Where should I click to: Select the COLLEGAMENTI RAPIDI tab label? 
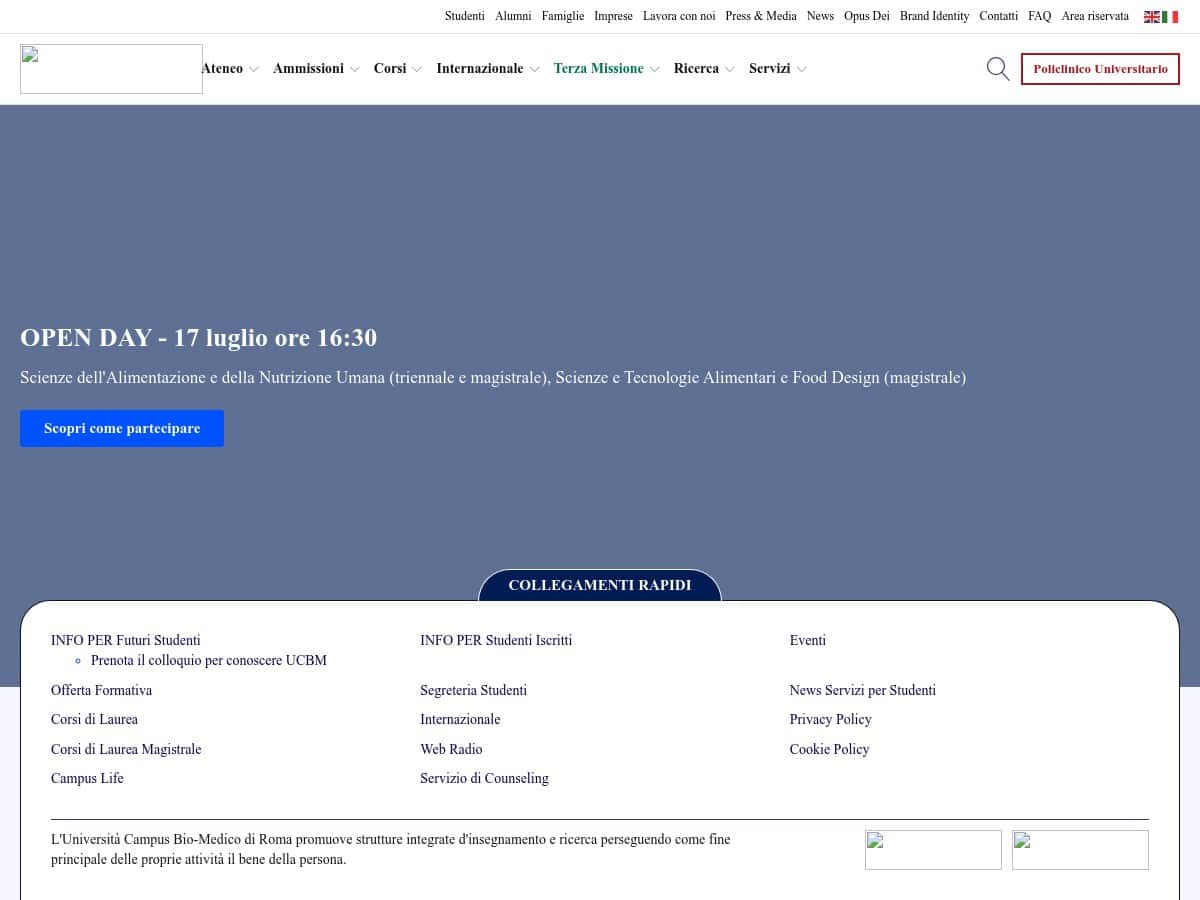click(x=600, y=585)
